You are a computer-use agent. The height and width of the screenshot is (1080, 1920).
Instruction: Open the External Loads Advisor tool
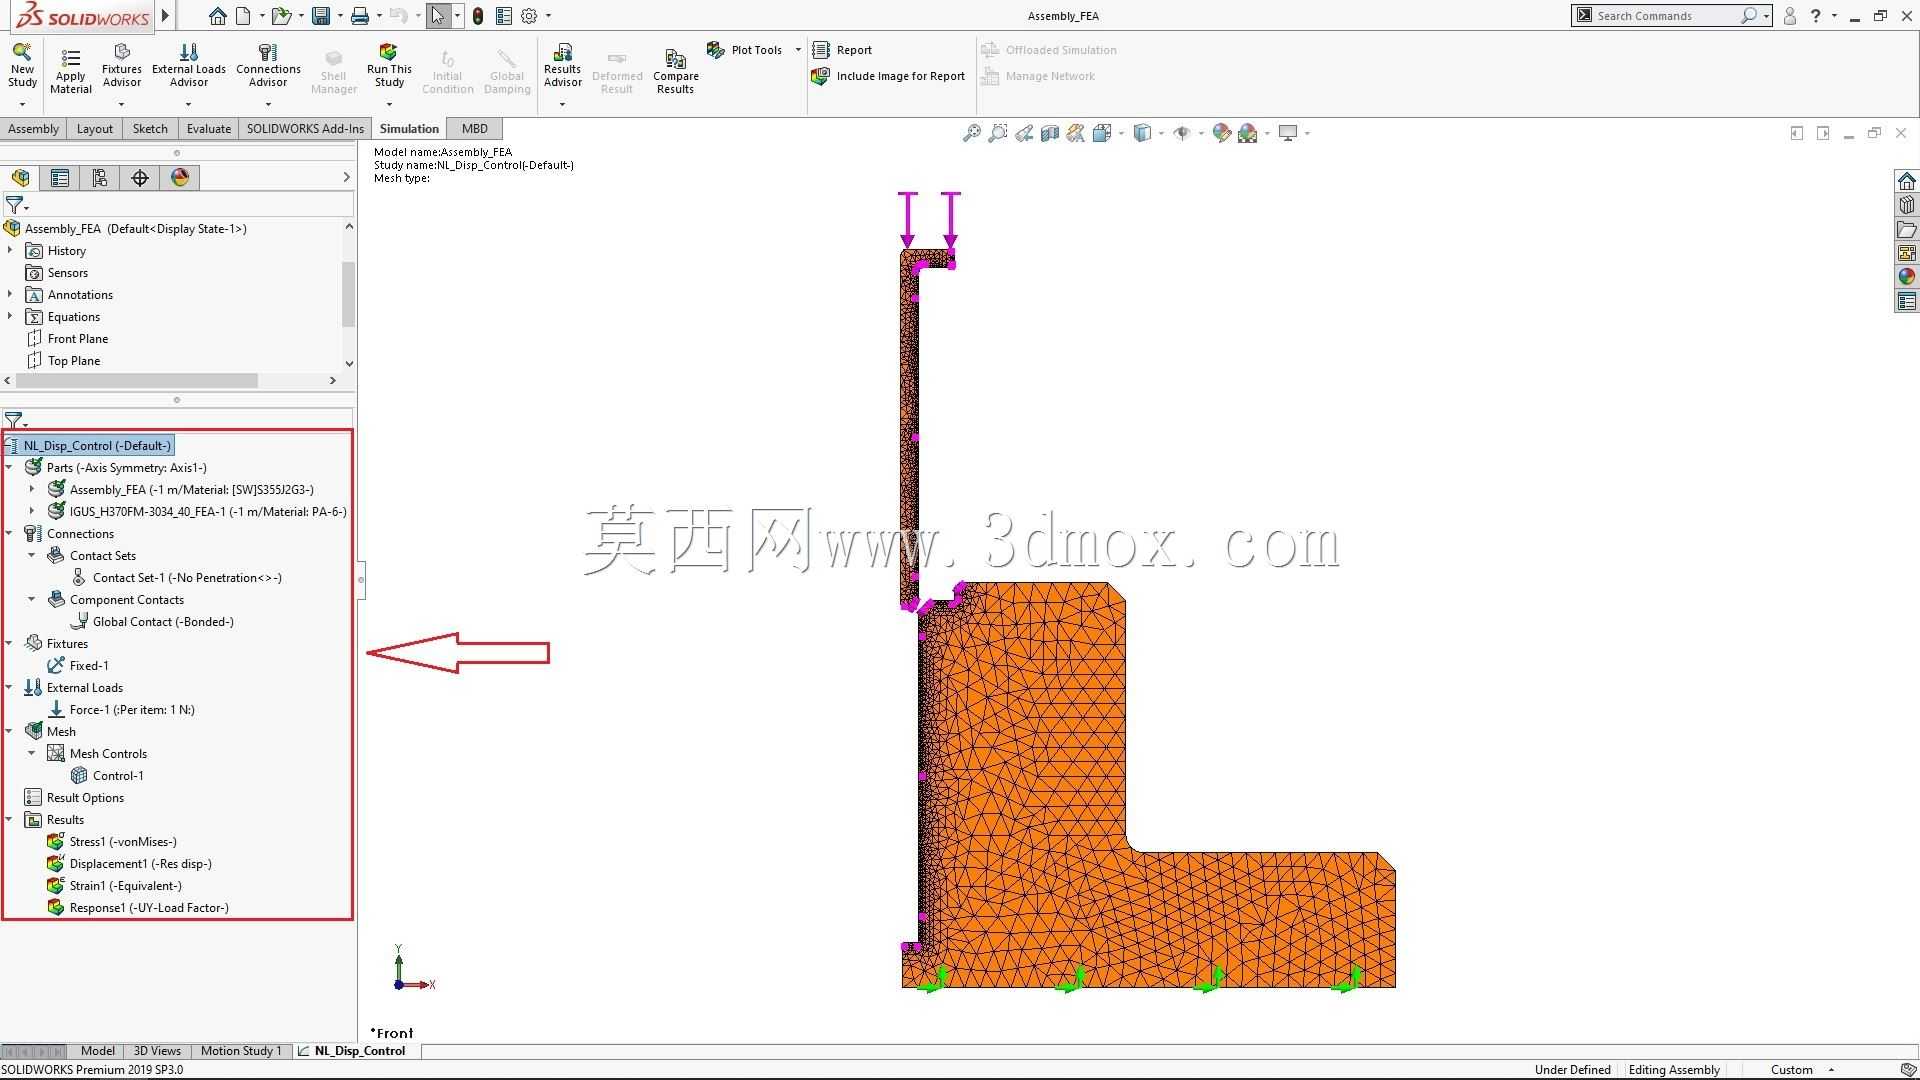(x=189, y=67)
